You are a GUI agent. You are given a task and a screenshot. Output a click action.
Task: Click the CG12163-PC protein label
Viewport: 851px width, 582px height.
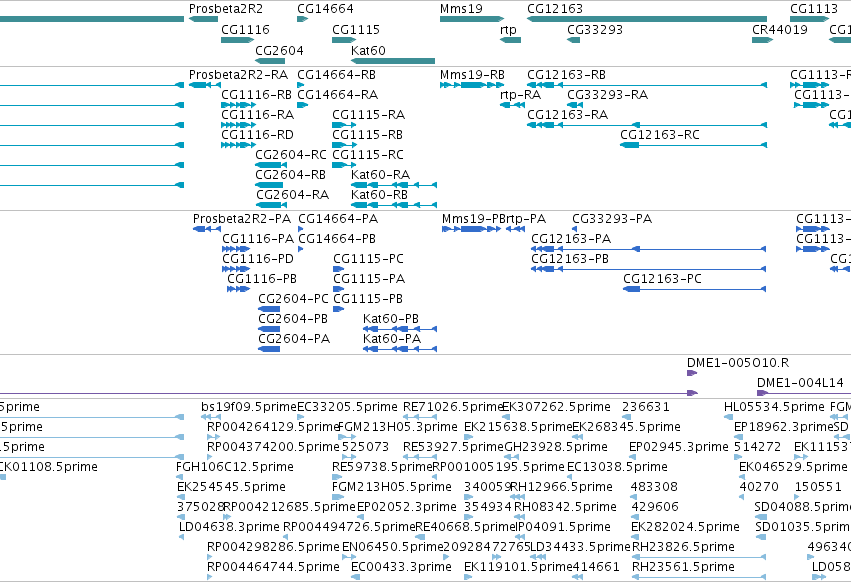click(x=662, y=279)
